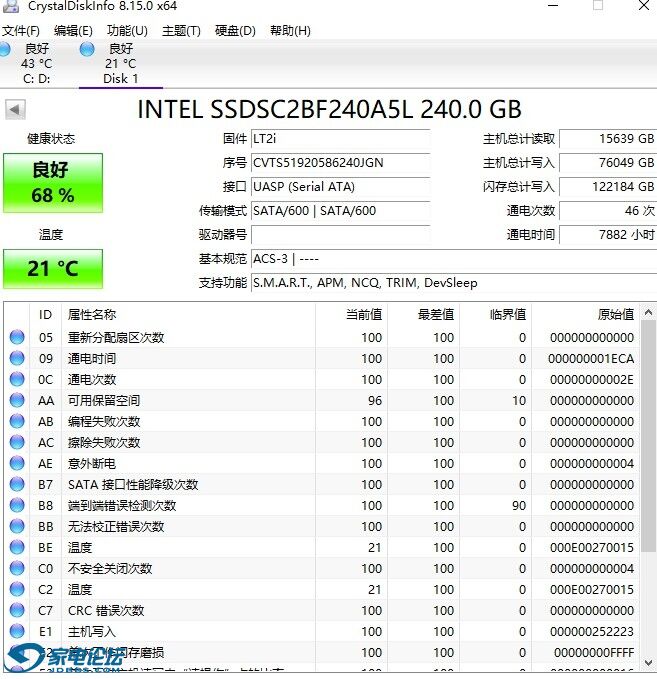Click status orb for AB 编程失败次数 row
The image size is (657, 679).
(x=17, y=421)
